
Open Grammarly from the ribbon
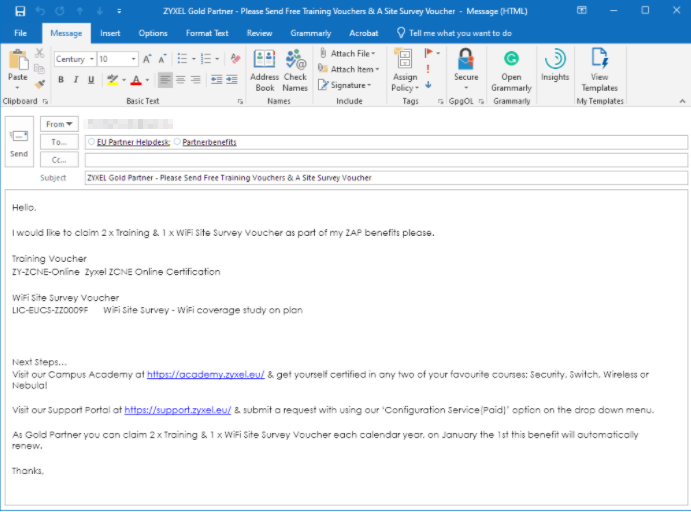[x=511, y=71]
